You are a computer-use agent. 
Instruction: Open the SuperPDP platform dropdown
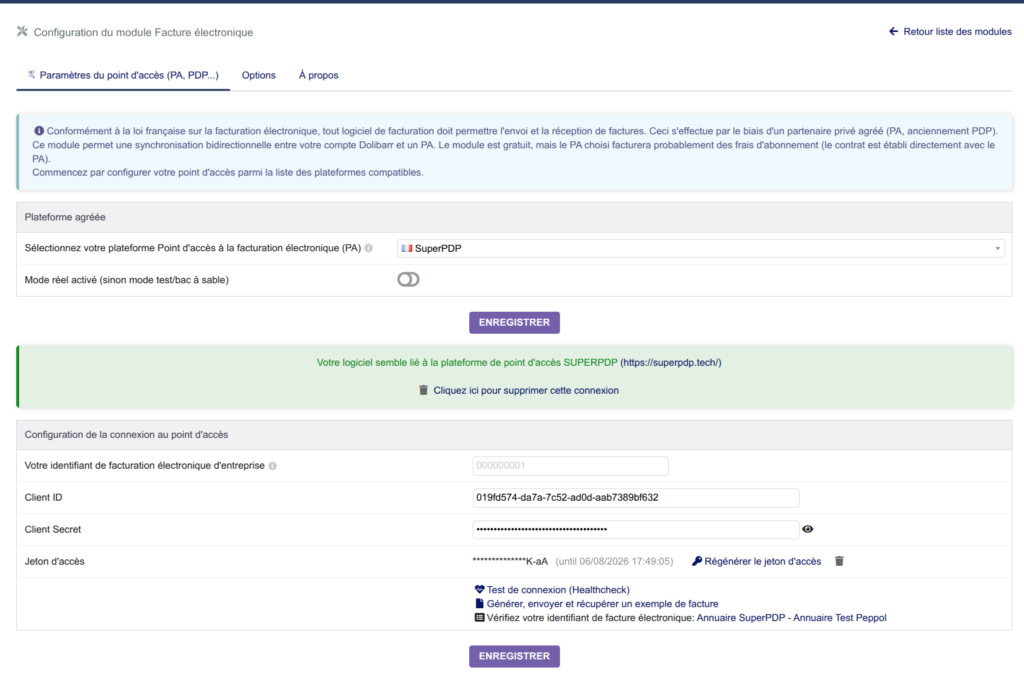(x=701, y=248)
